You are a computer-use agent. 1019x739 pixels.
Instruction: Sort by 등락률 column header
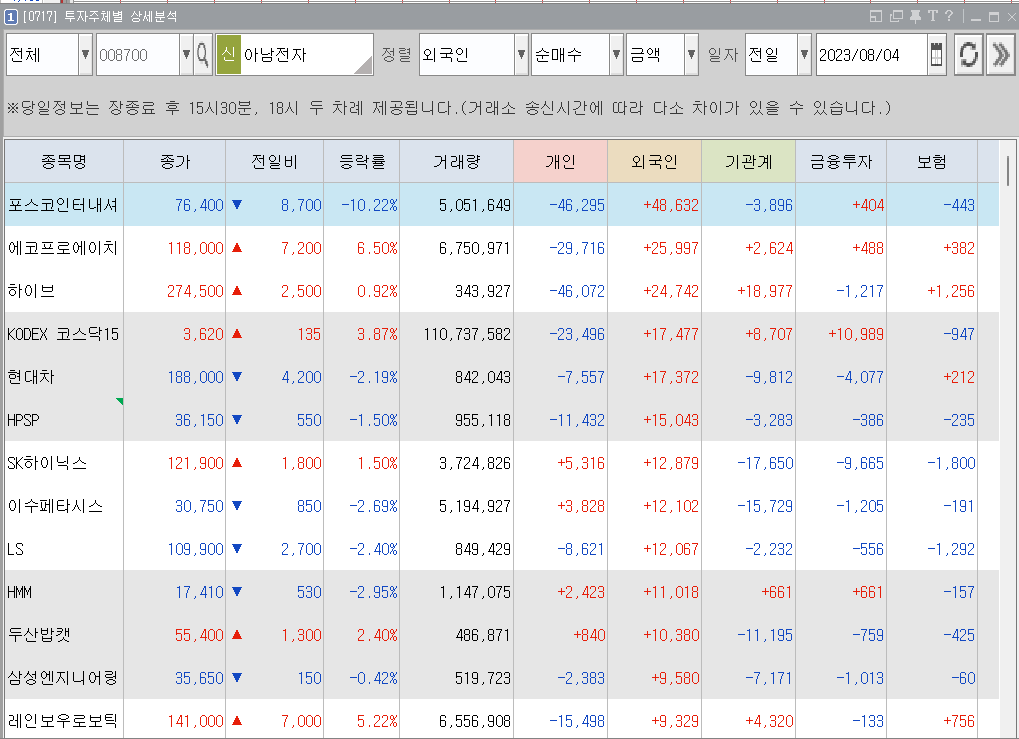361,161
